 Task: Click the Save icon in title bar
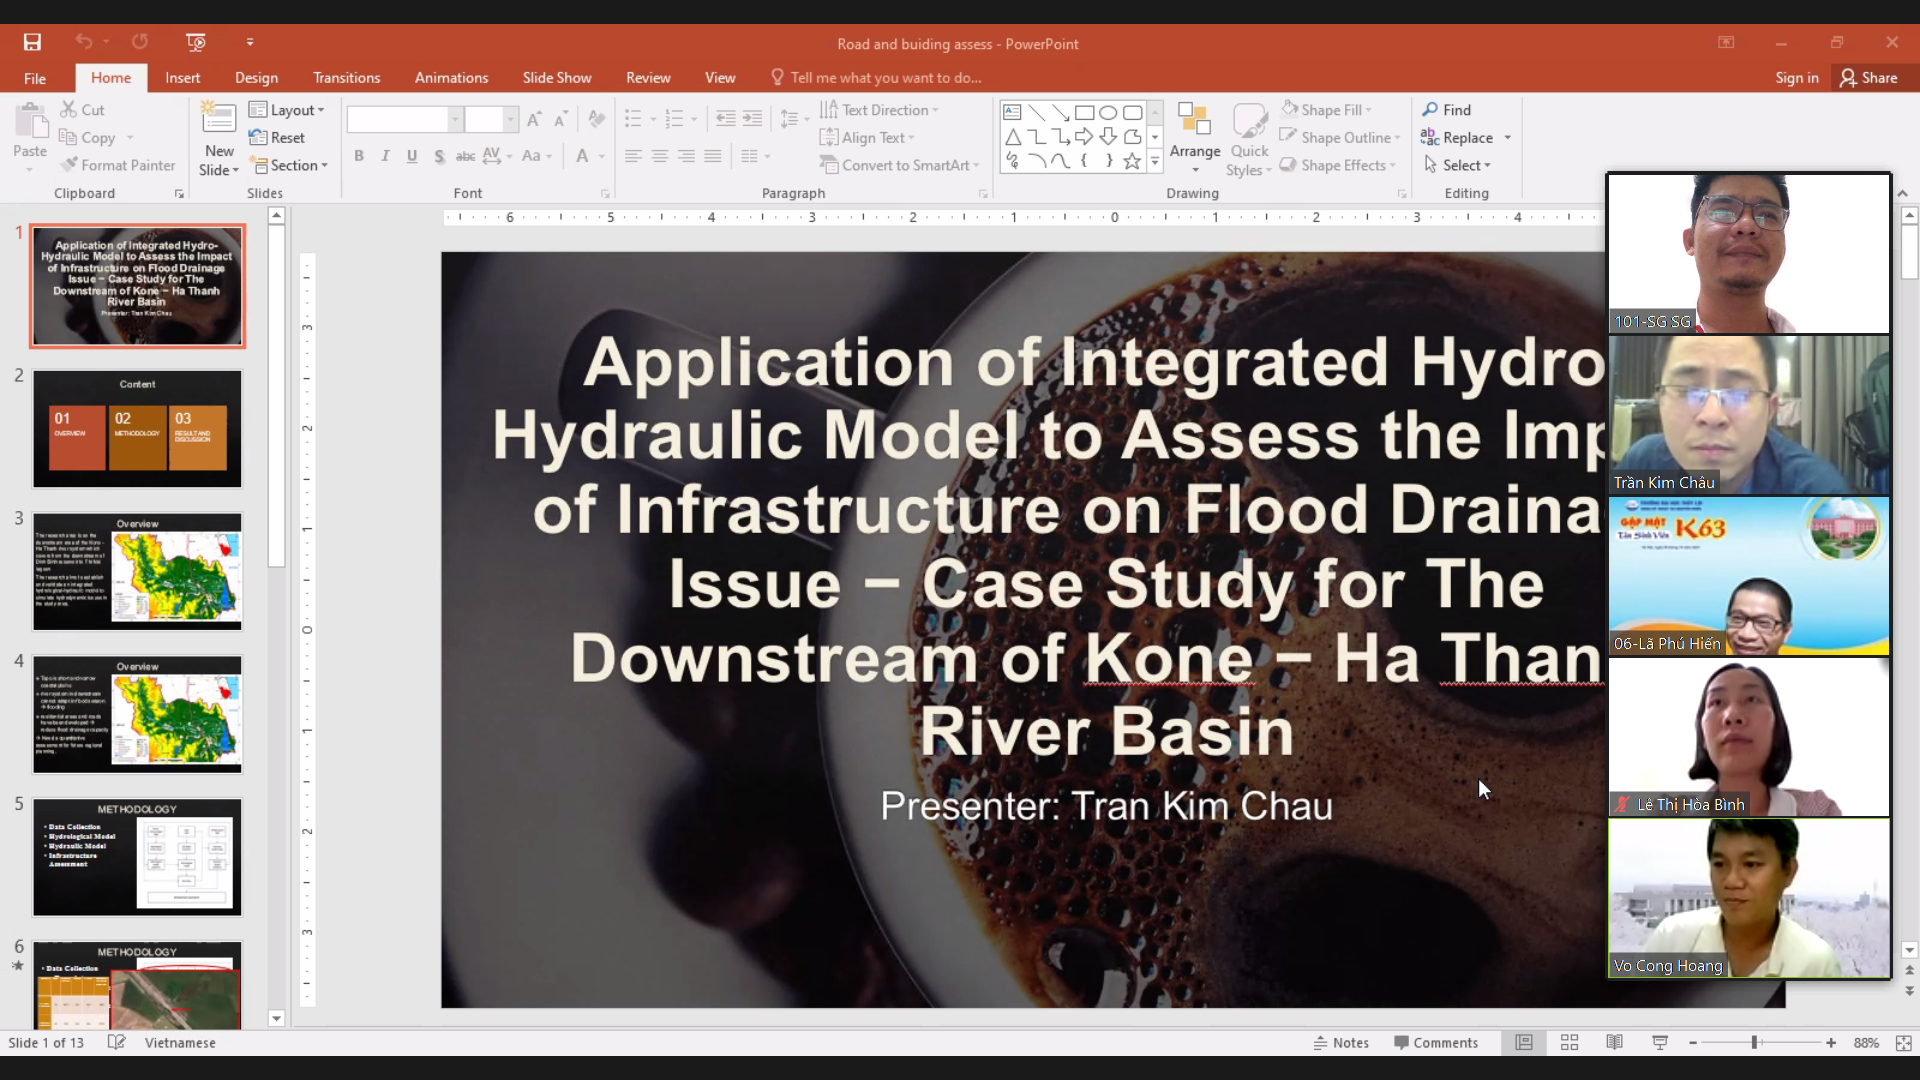32,42
